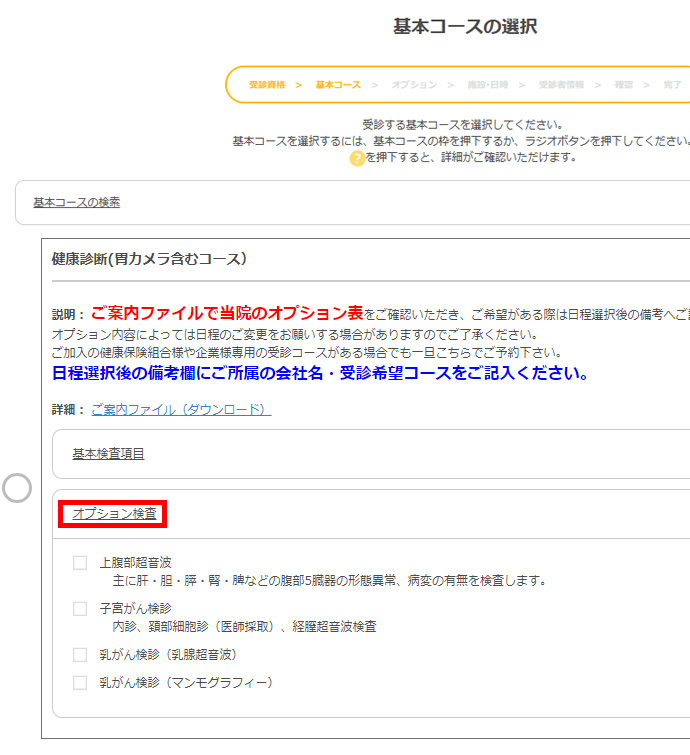Select the 確認 step in breadcrumb

pyautogui.click(x=624, y=85)
